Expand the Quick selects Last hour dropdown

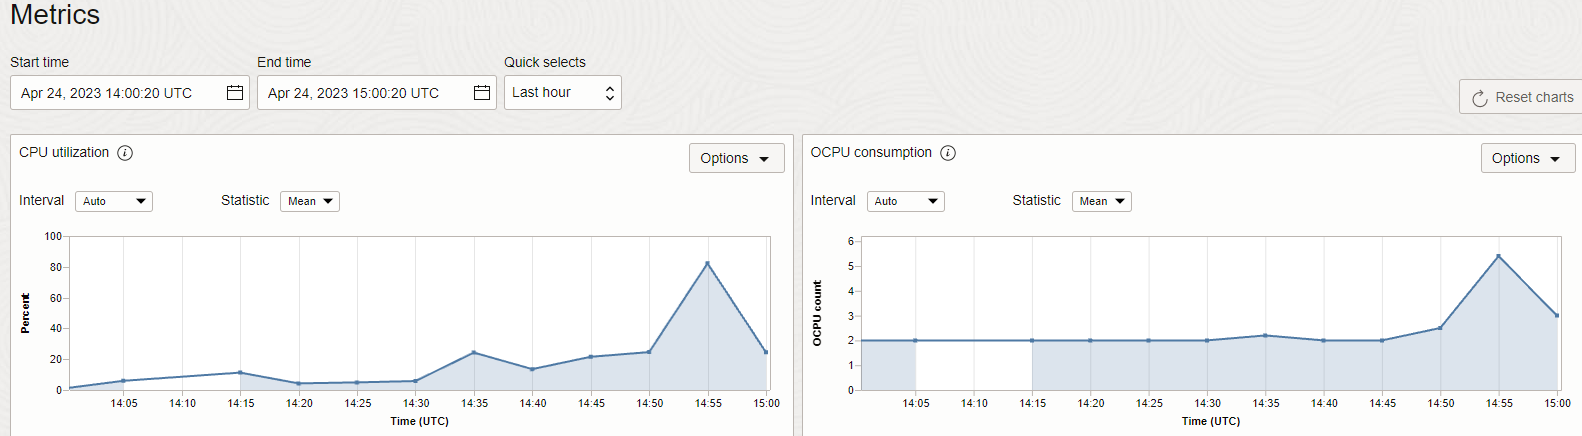[x=562, y=93]
